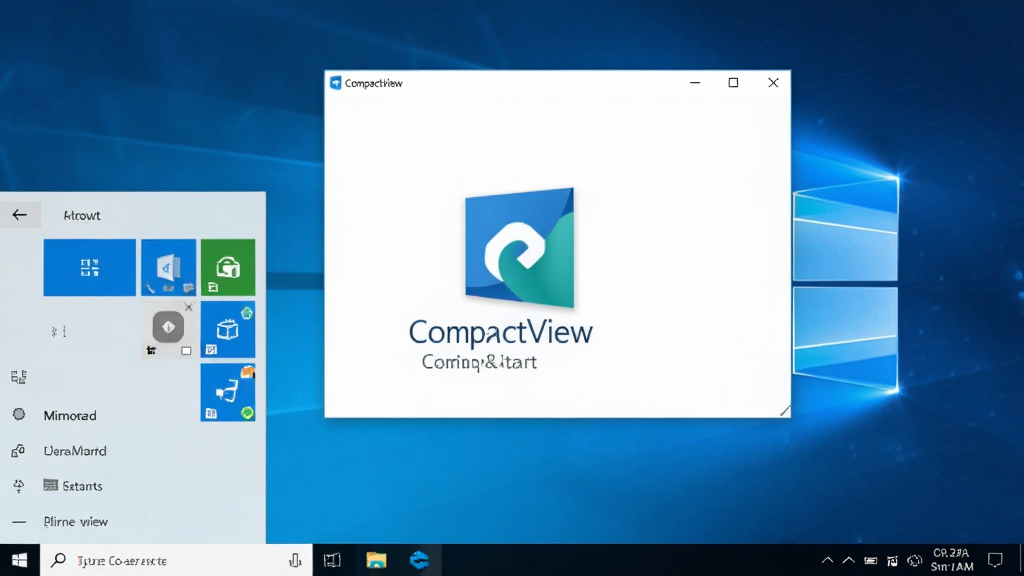Go back using the Start menu arrow

tap(20, 215)
